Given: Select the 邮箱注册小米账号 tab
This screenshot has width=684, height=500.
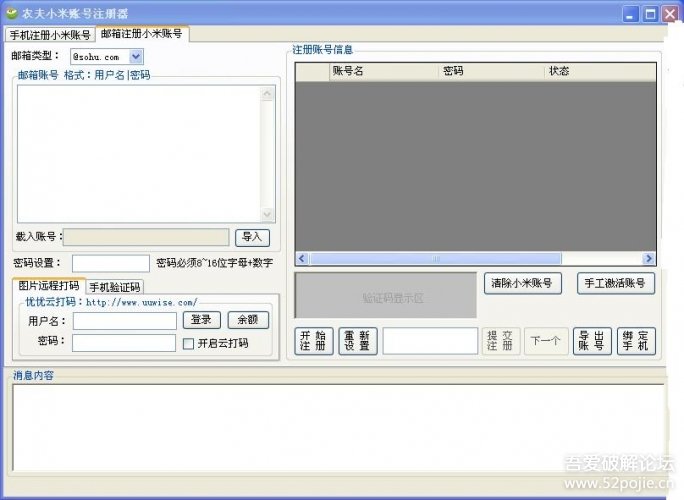Looking at the screenshot, I should (x=141, y=34).
